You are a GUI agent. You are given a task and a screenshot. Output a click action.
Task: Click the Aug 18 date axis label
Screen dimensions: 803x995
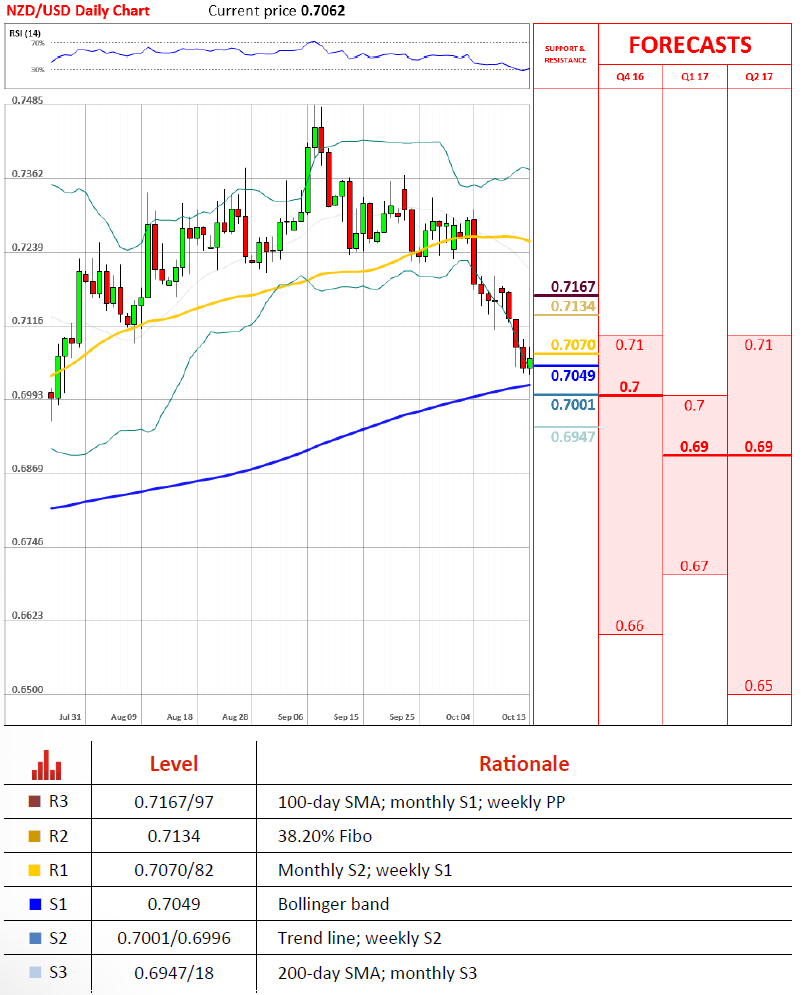179,716
